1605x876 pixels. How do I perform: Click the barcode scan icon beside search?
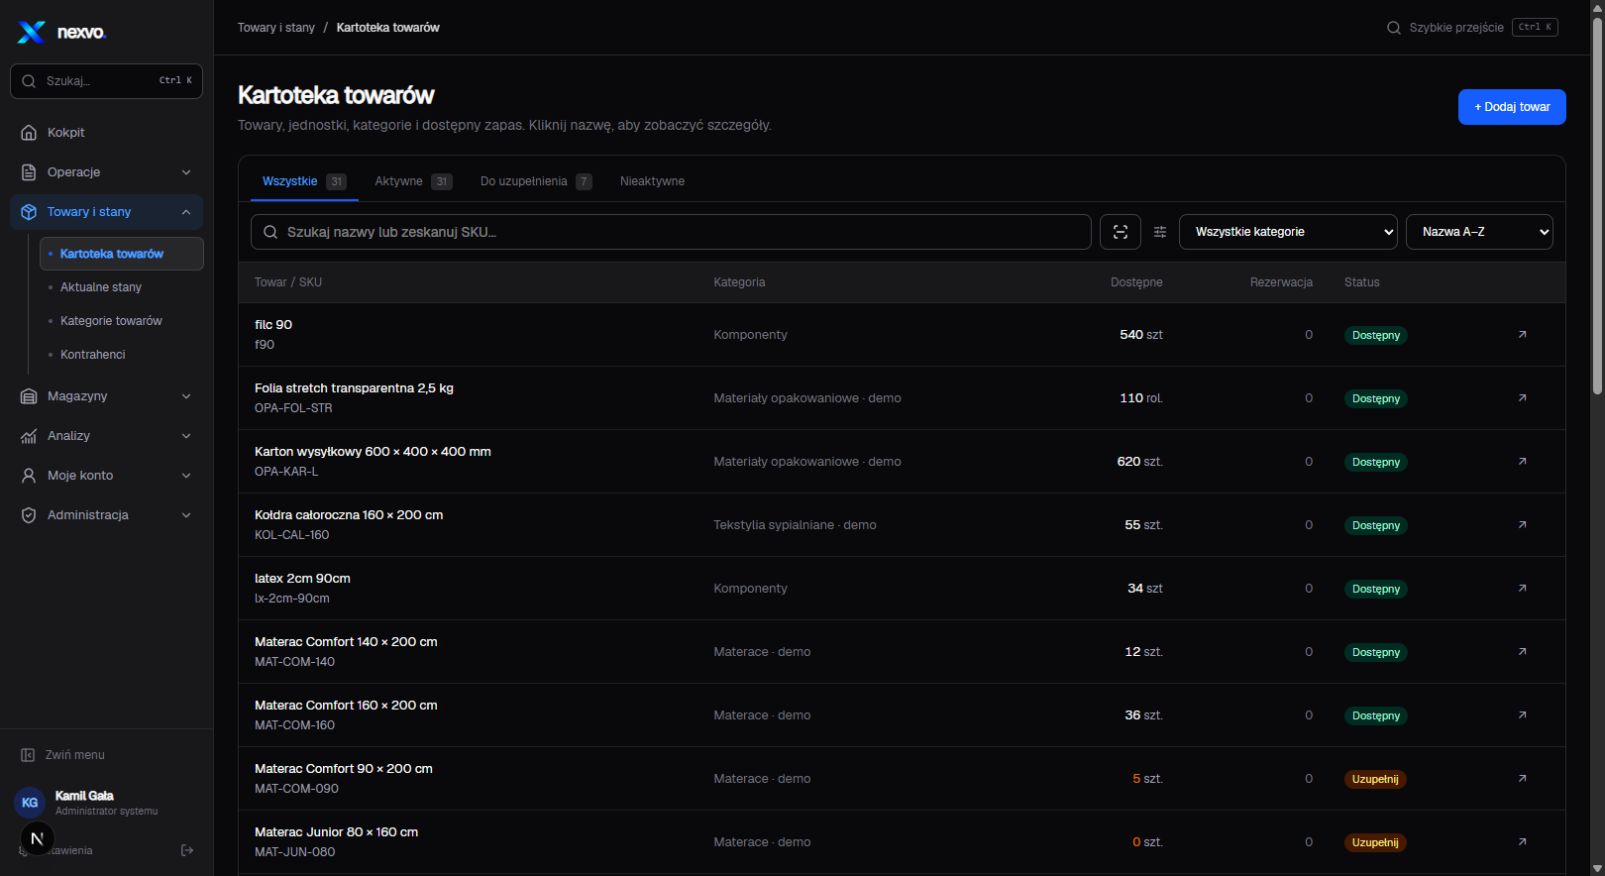[x=1120, y=232]
